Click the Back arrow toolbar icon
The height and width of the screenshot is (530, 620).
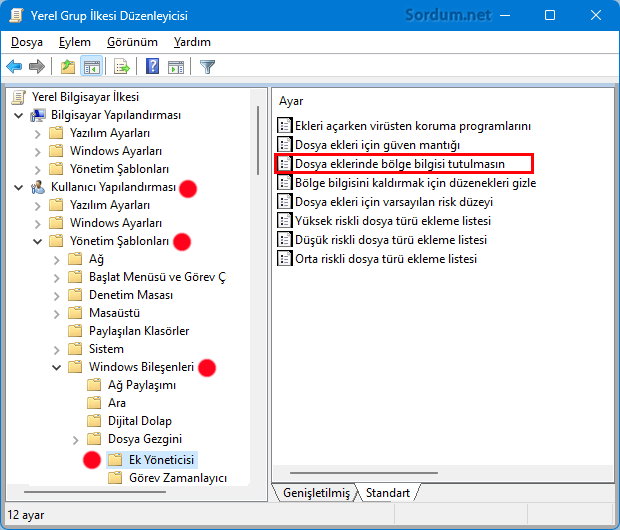[14, 66]
